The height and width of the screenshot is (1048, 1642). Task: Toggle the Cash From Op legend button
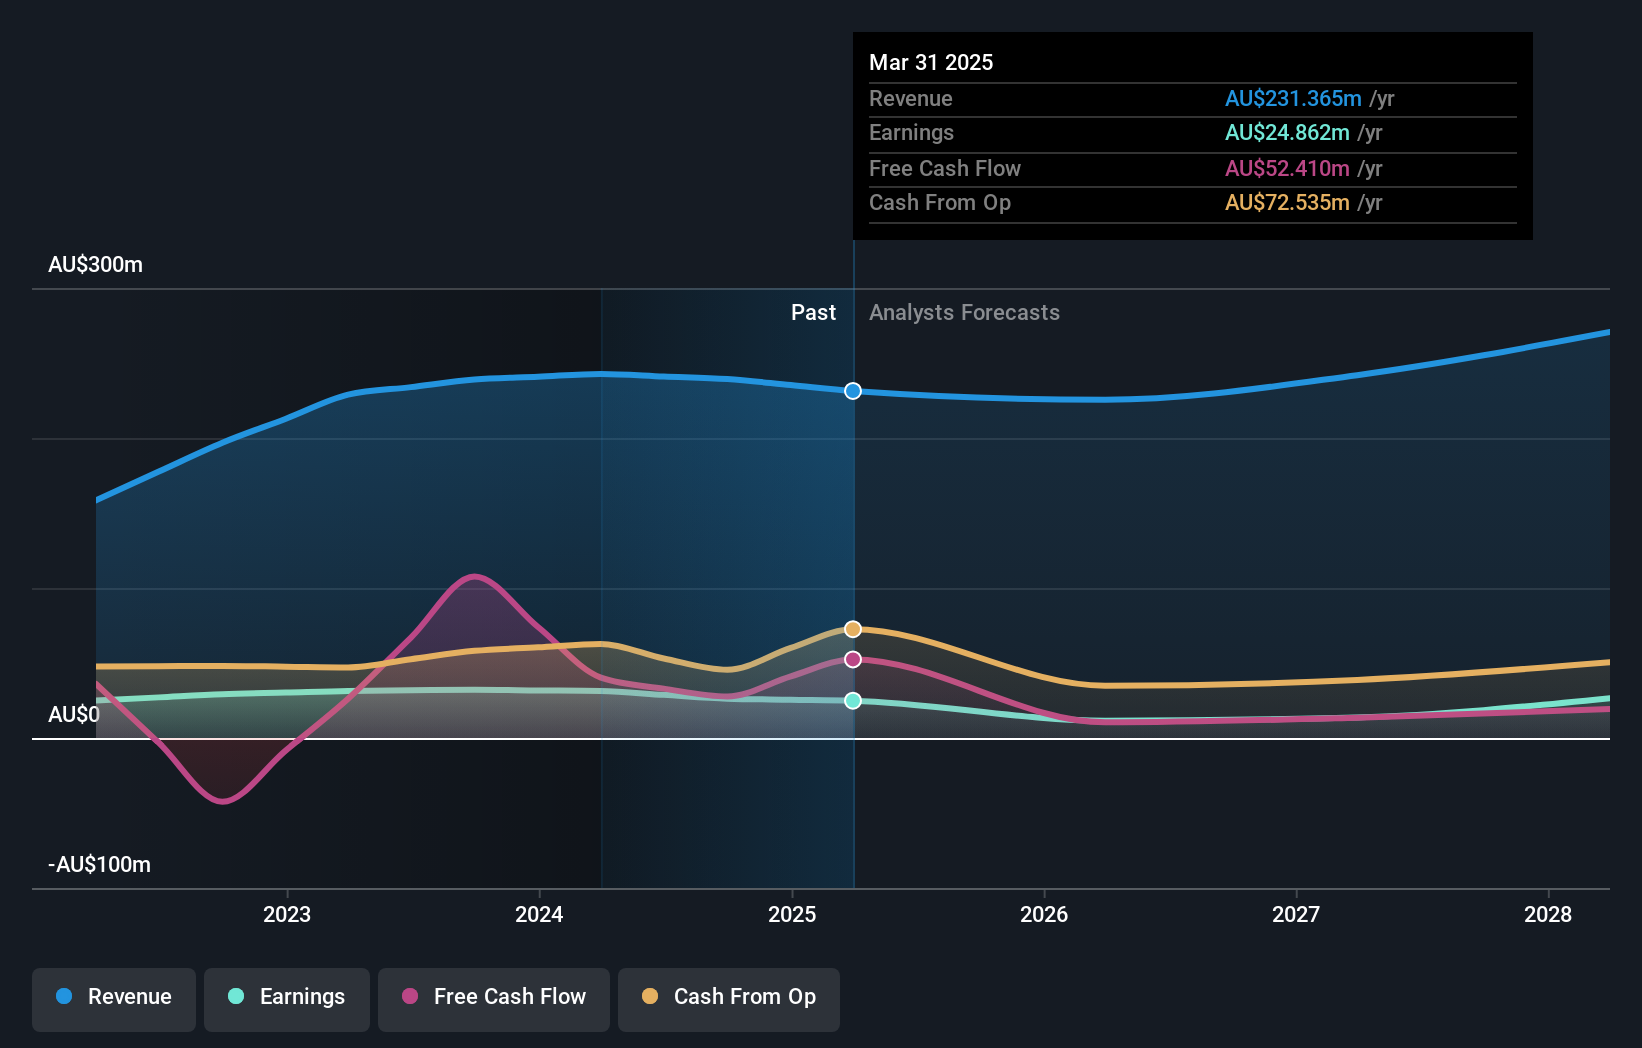729,999
